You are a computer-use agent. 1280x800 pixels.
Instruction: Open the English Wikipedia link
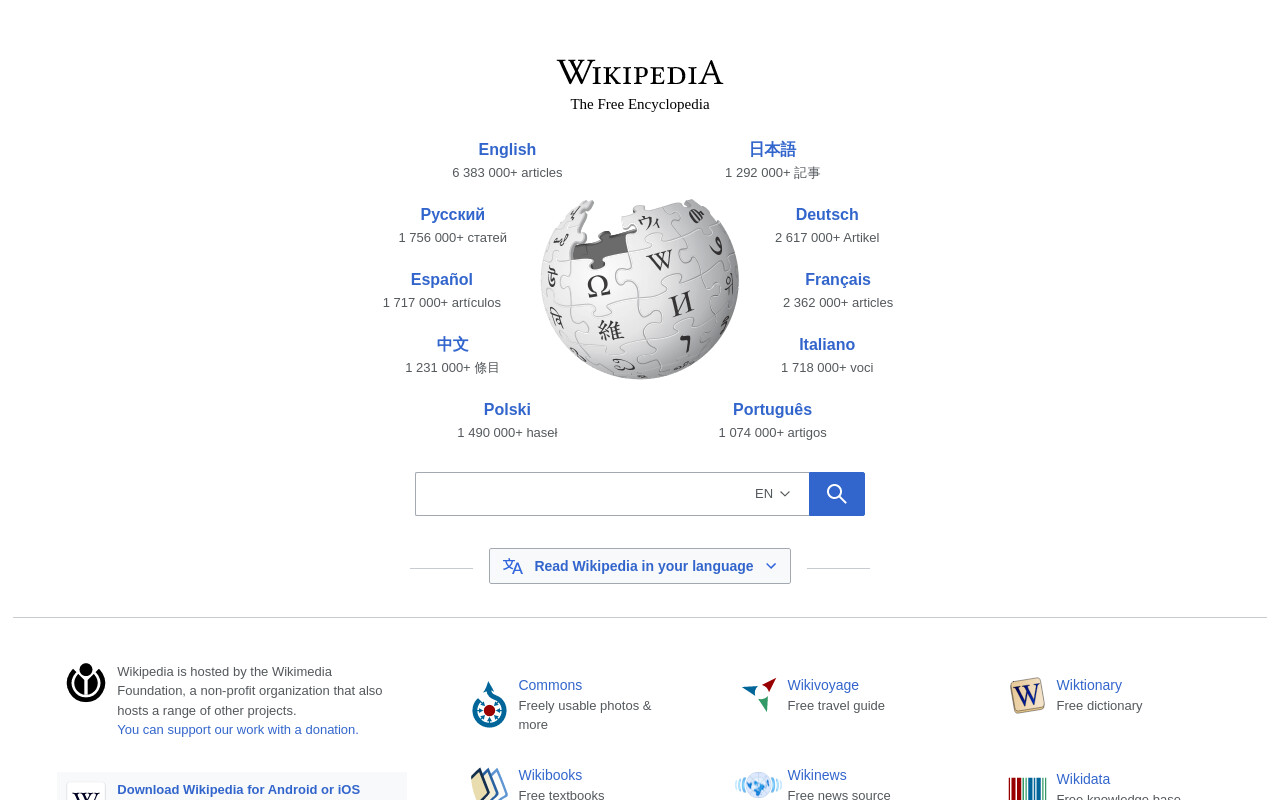[x=507, y=150]
